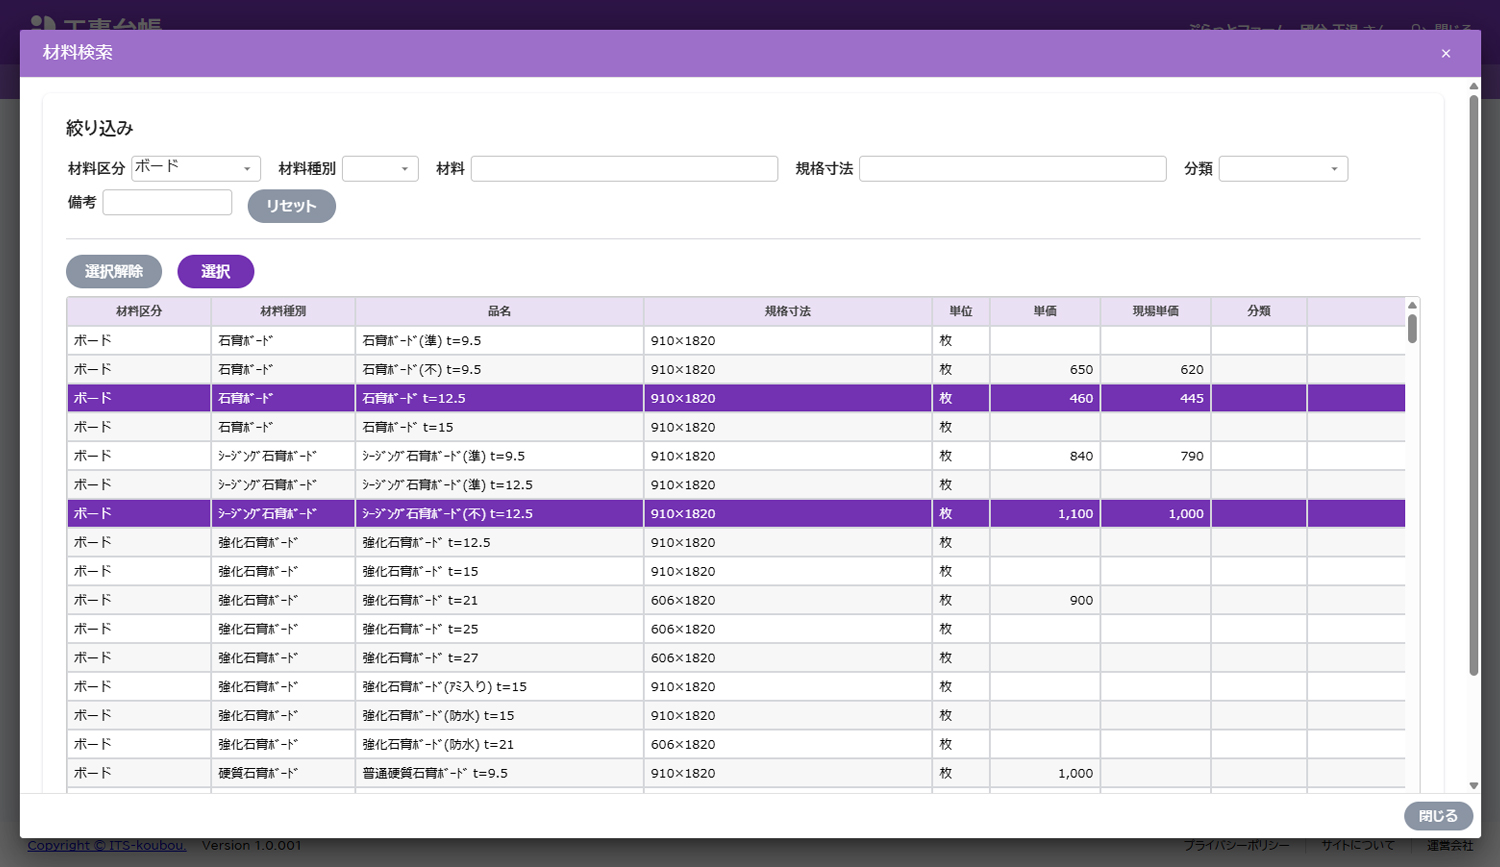Close the 材料検索 dialog with X

[1445, 54]
